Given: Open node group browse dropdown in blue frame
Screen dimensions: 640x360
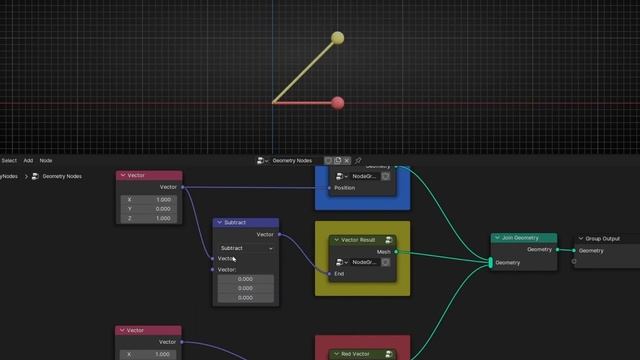Looking at the screenshot, I should (x=341, y=176).
